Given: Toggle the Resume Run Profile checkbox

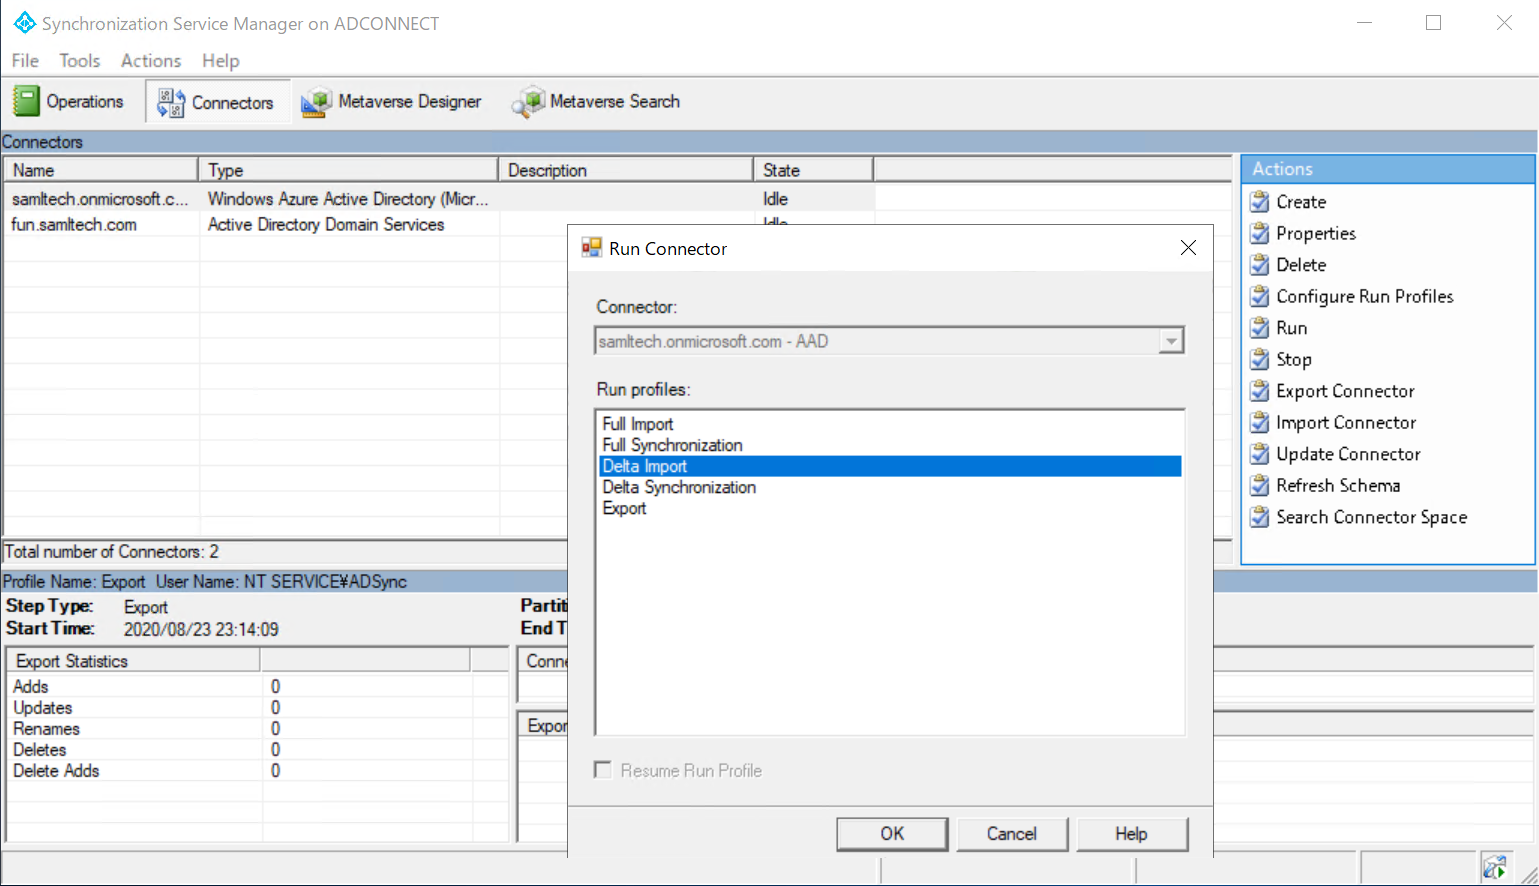Looking at the screenshot, I should click(603, 770).
